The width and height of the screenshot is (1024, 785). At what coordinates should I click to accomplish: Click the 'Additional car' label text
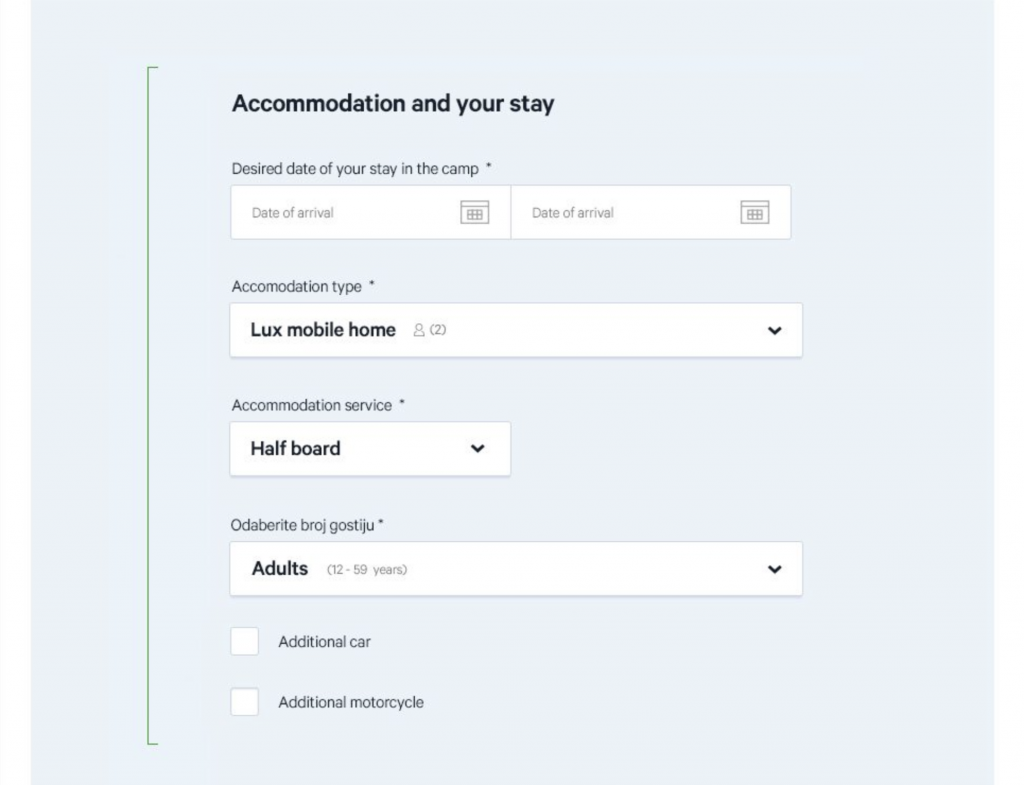pos(324,642)
